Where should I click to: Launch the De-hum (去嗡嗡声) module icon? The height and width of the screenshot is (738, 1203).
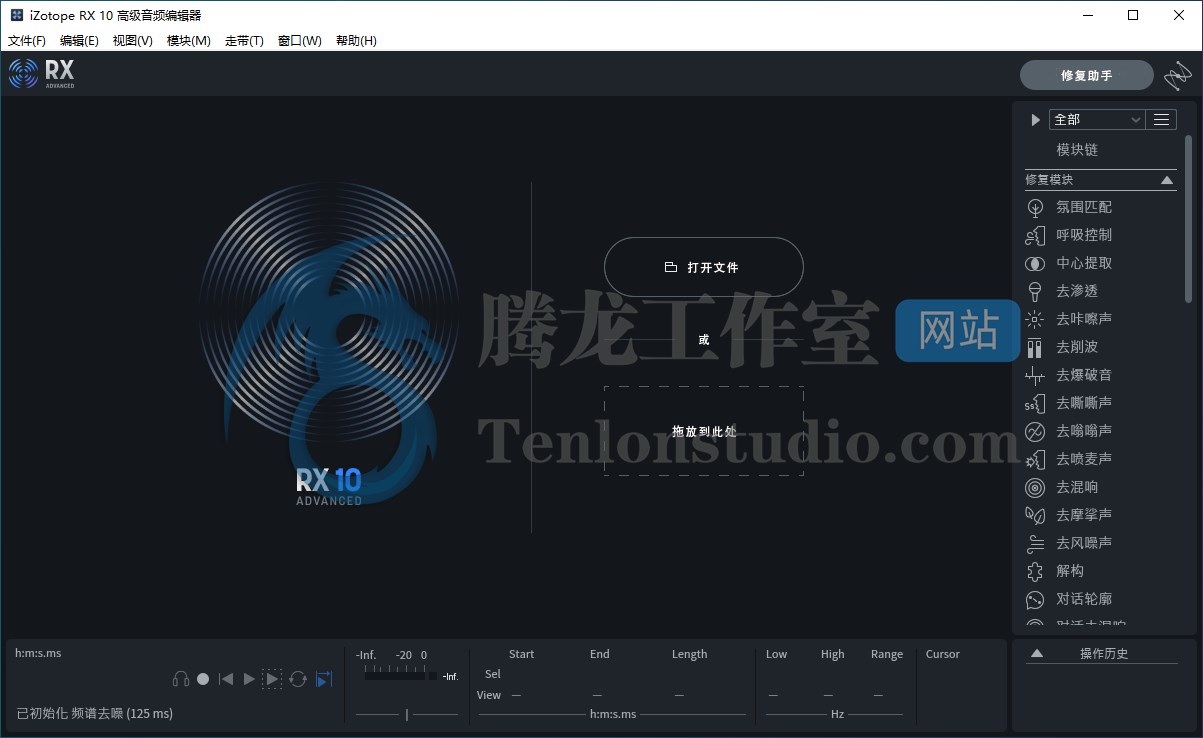(1035, 431)
